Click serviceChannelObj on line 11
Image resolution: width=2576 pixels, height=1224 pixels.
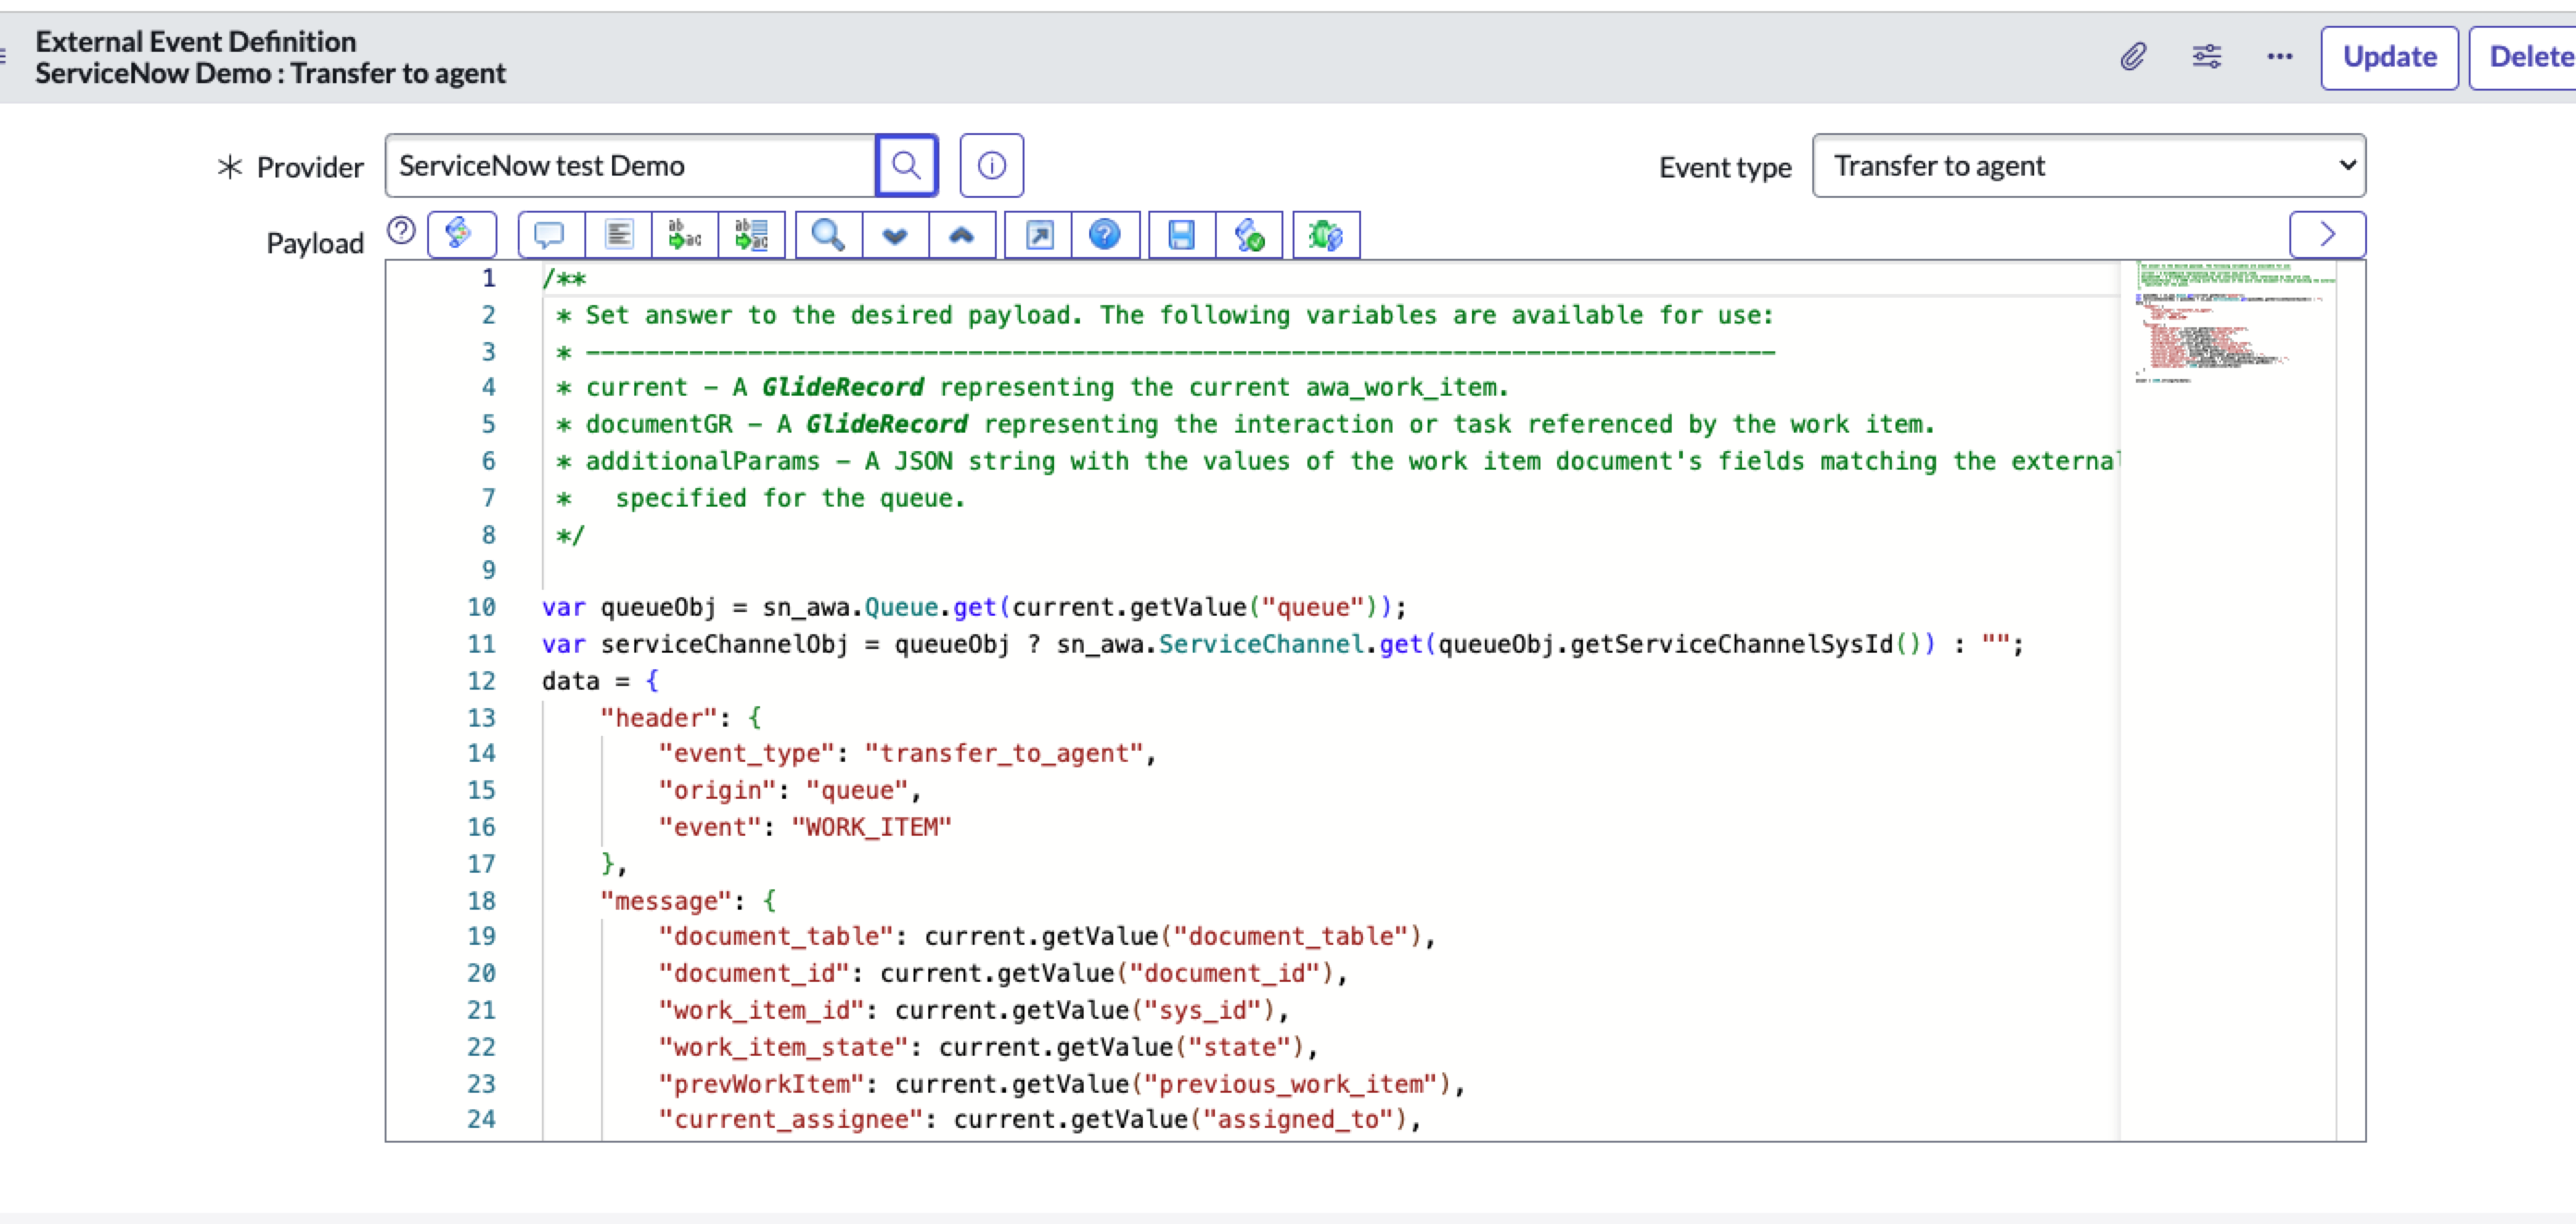(x=724, y=644)
